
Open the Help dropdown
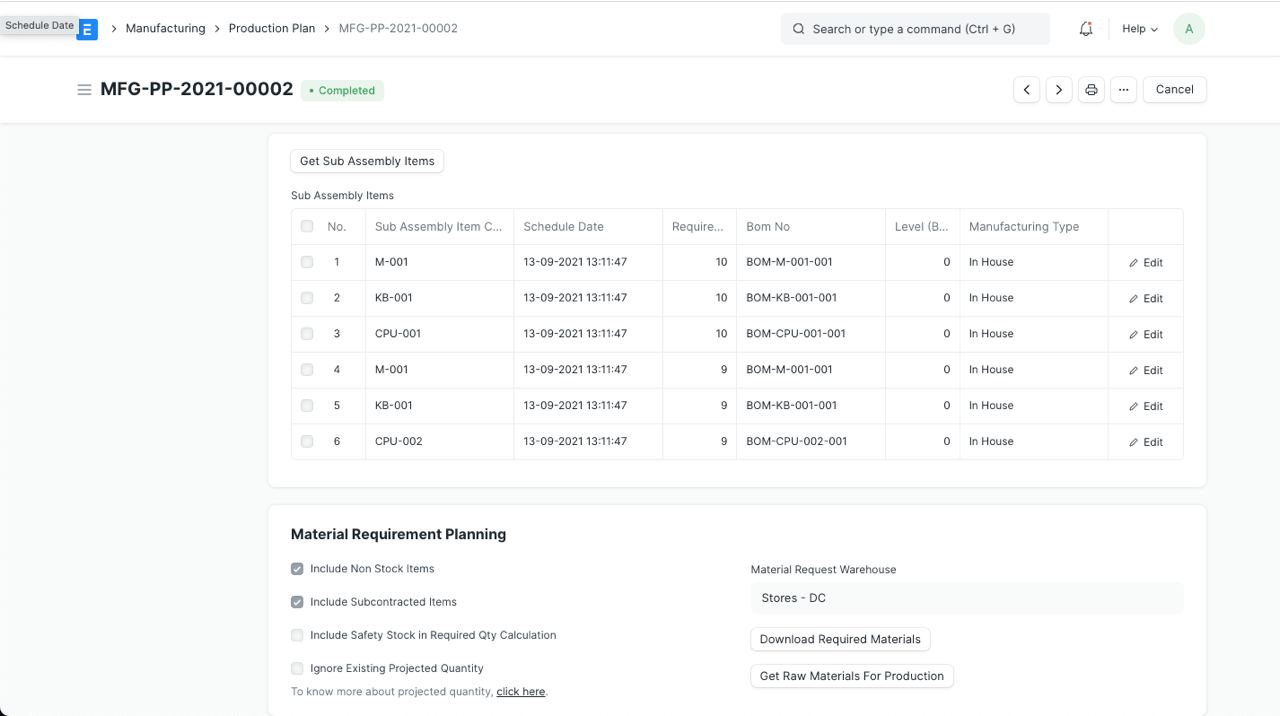click(1140, 29)
